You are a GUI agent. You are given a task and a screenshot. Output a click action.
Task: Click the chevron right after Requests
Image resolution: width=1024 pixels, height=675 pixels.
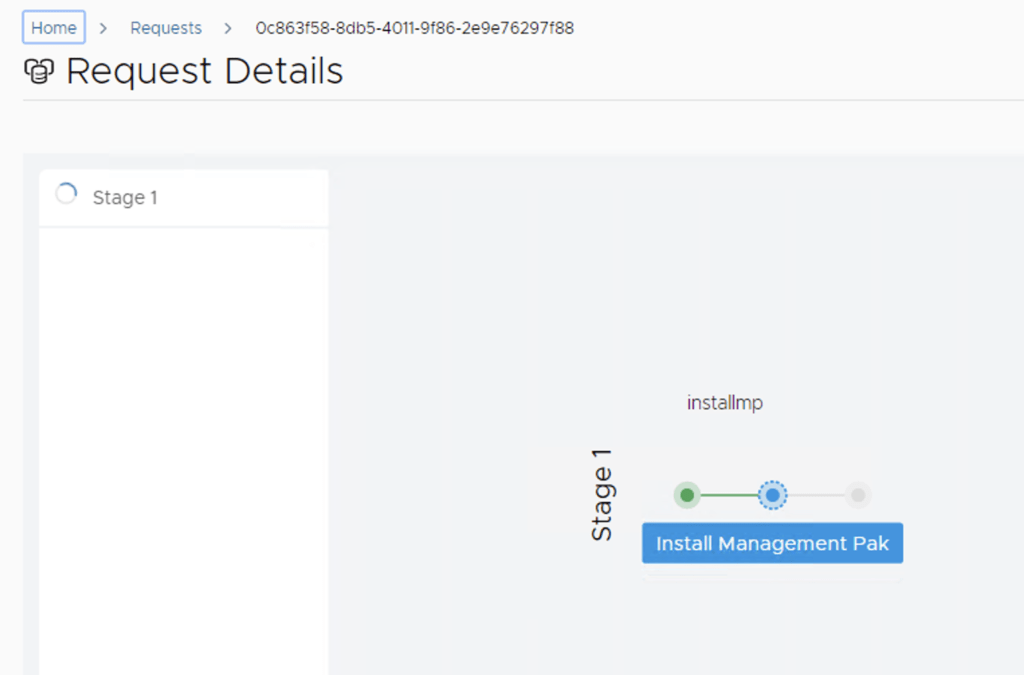click(x=229, y=28)
